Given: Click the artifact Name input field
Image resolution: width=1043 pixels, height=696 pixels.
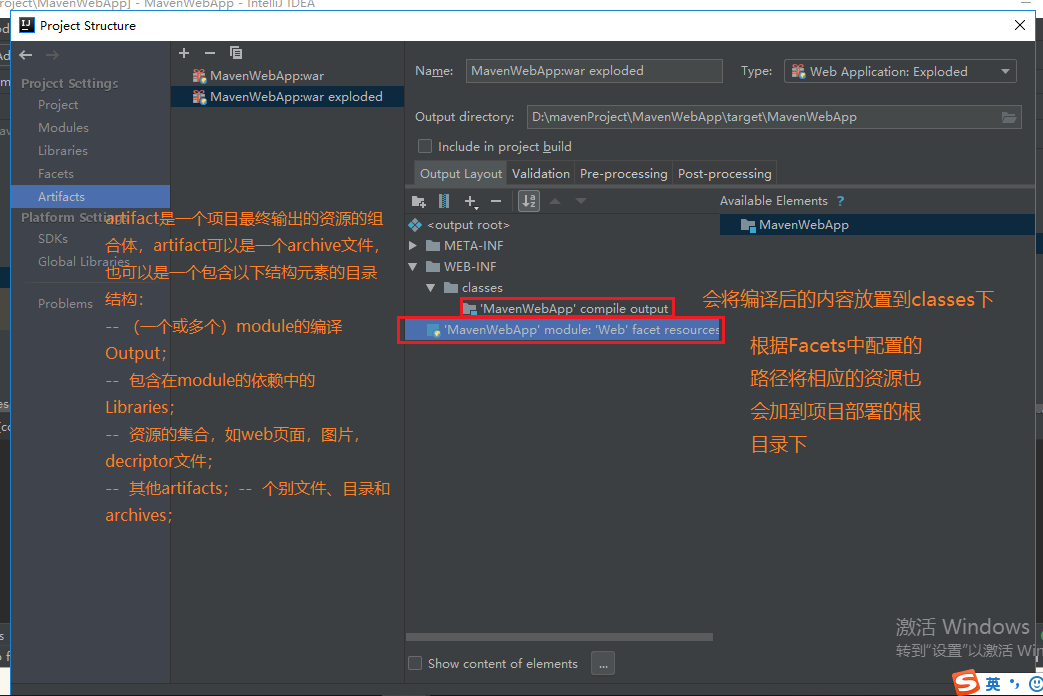Looking at the screenshot, I should click(594, 71).
